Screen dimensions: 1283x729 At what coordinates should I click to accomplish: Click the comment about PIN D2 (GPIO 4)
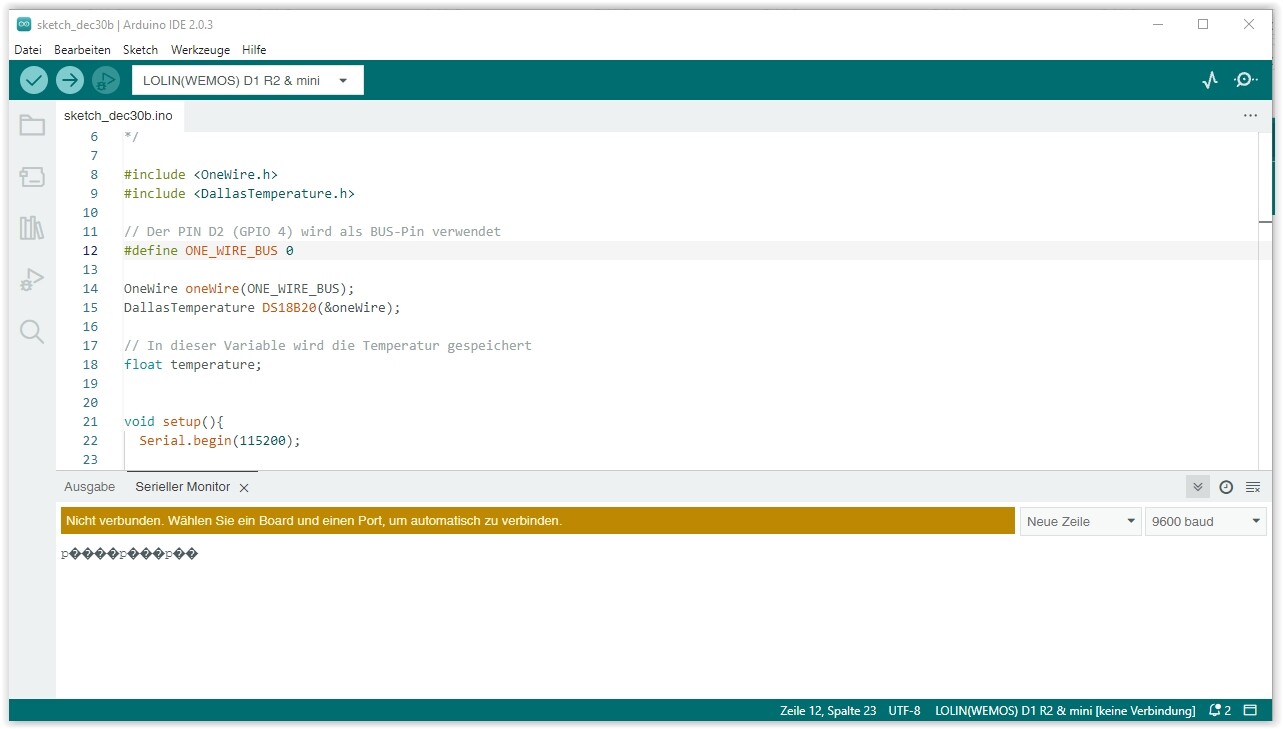[x=312, y=231]
